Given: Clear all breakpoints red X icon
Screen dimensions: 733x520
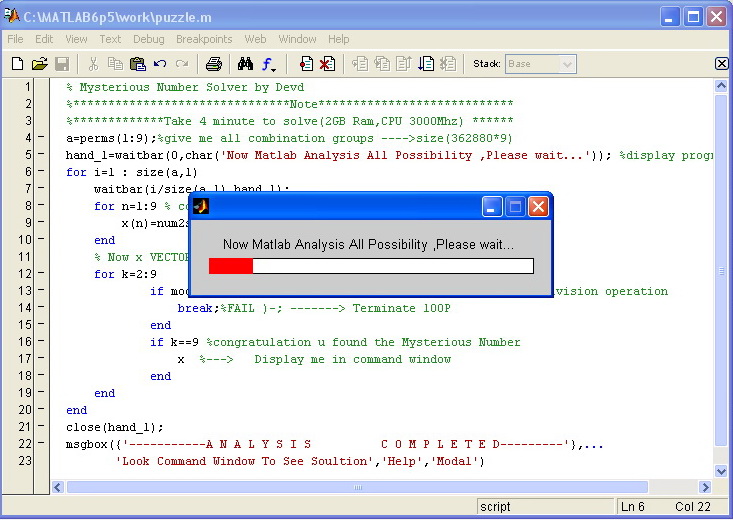Looking at the screenshot, I should (x=327, y=64).
